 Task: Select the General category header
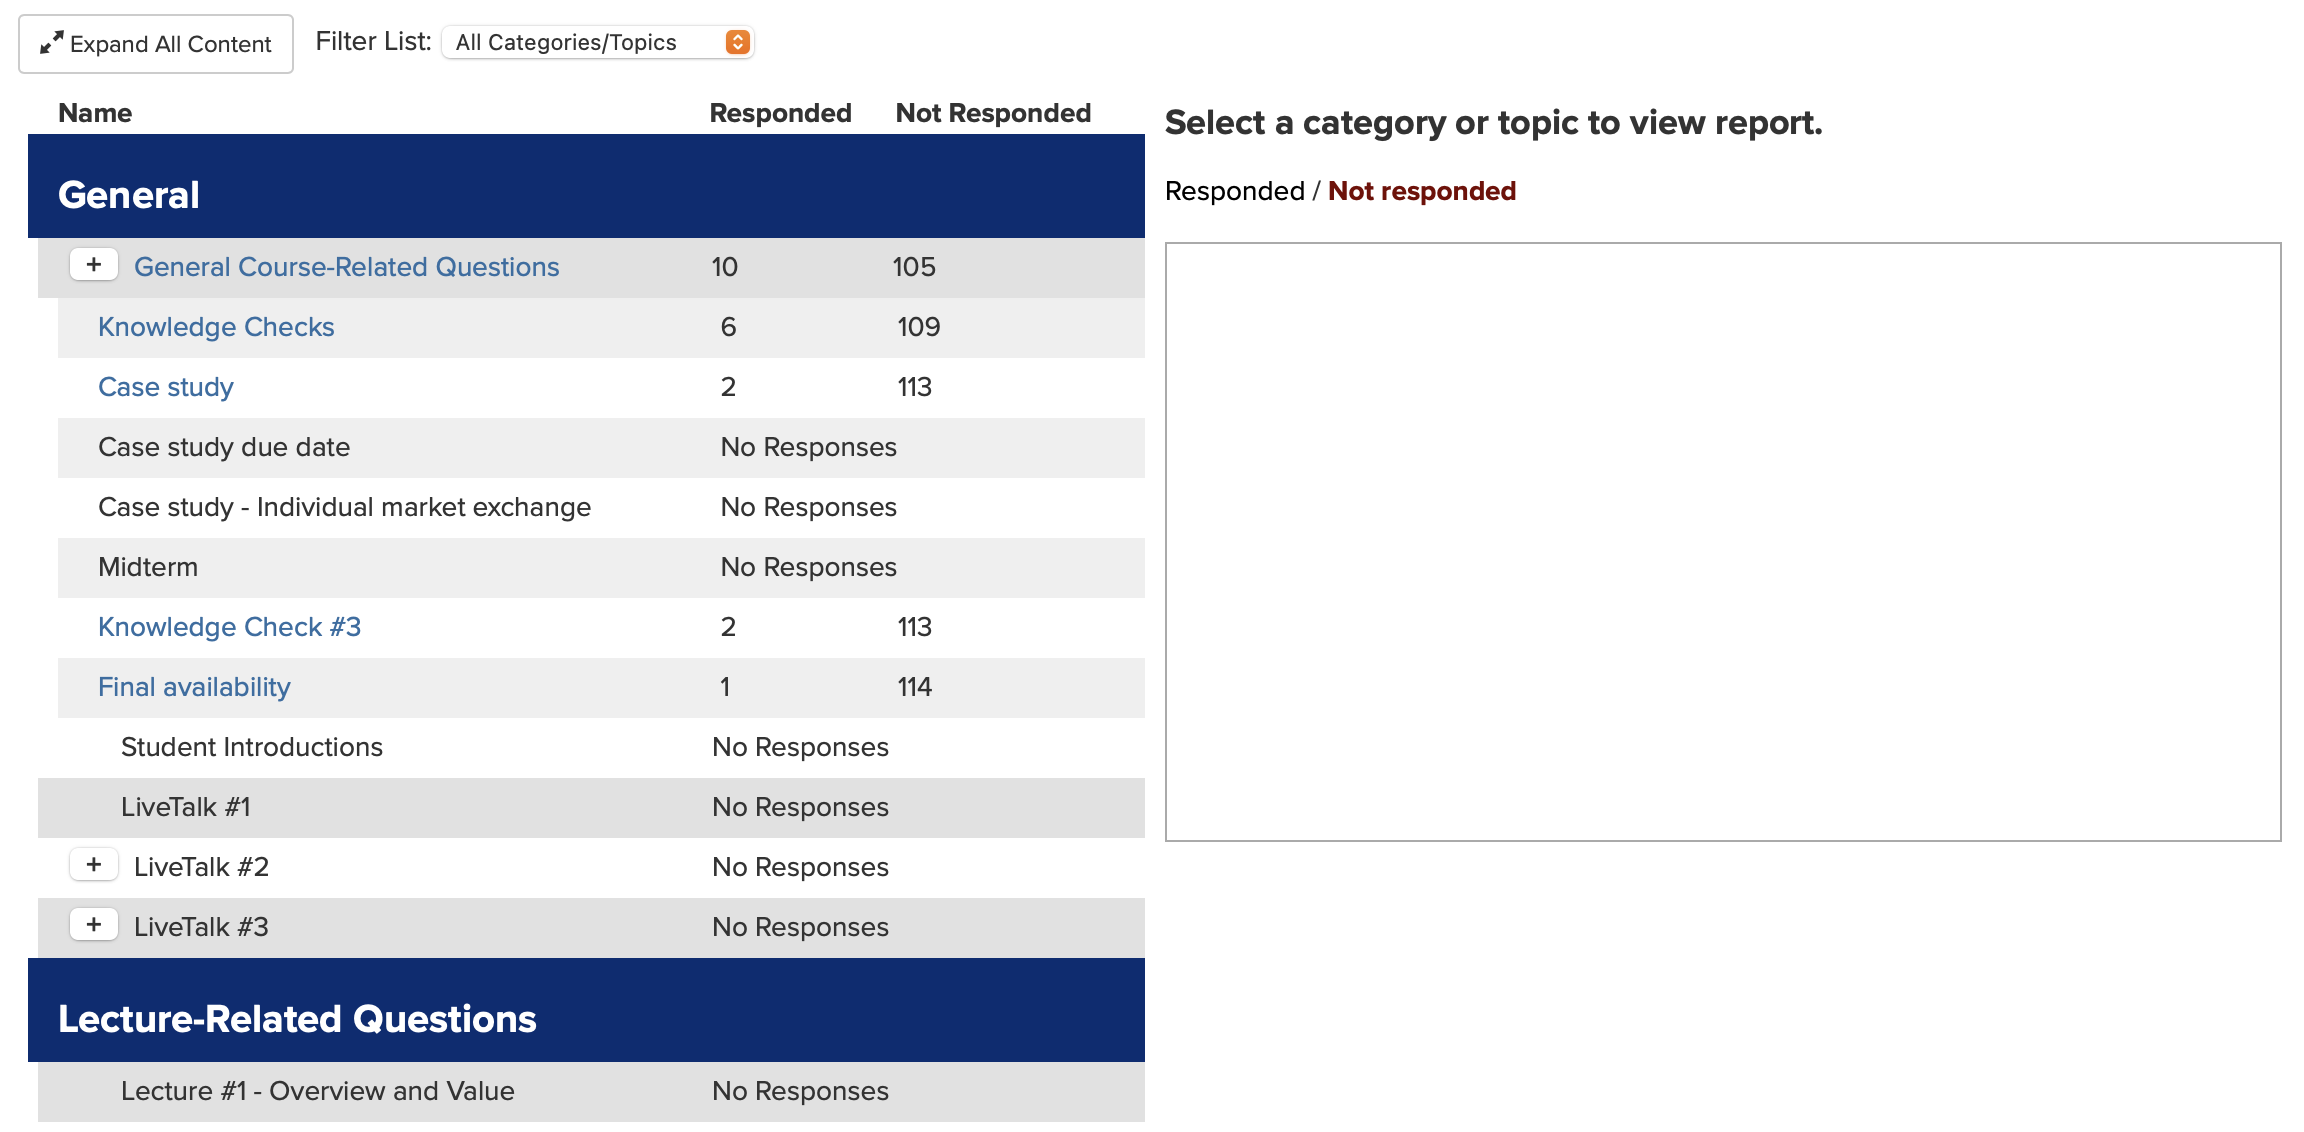(128, 195)
